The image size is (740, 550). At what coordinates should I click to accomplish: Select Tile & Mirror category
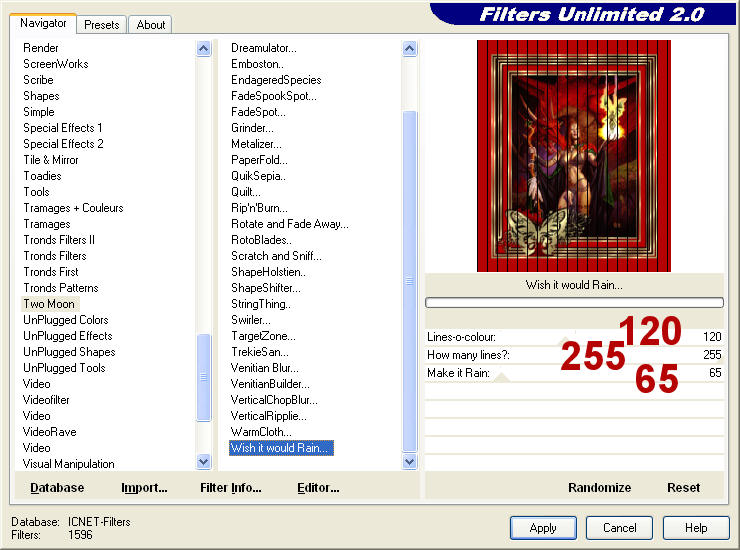(x=51, y=160)
